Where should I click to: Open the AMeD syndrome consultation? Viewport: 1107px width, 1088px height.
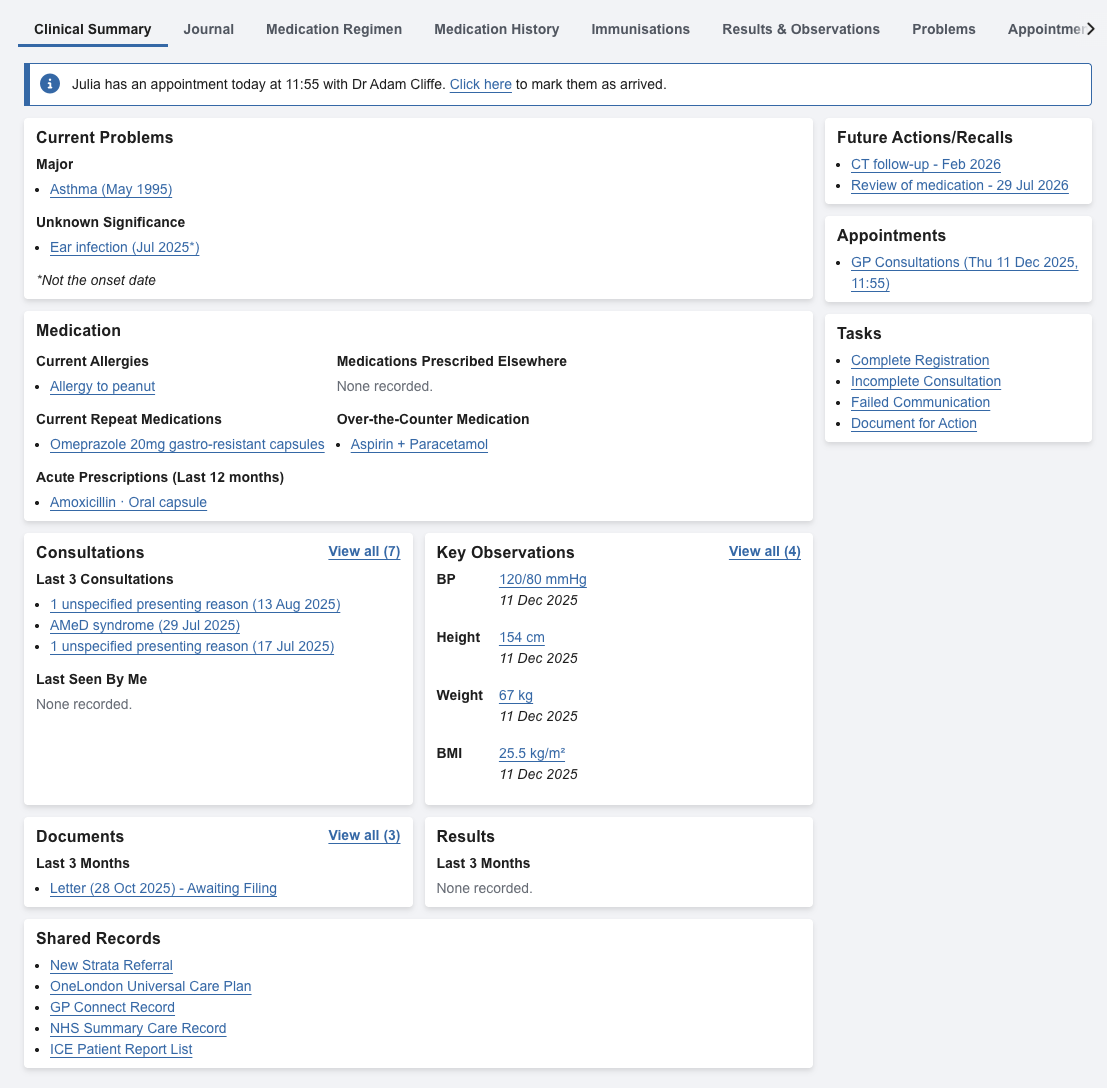(145, 625)
